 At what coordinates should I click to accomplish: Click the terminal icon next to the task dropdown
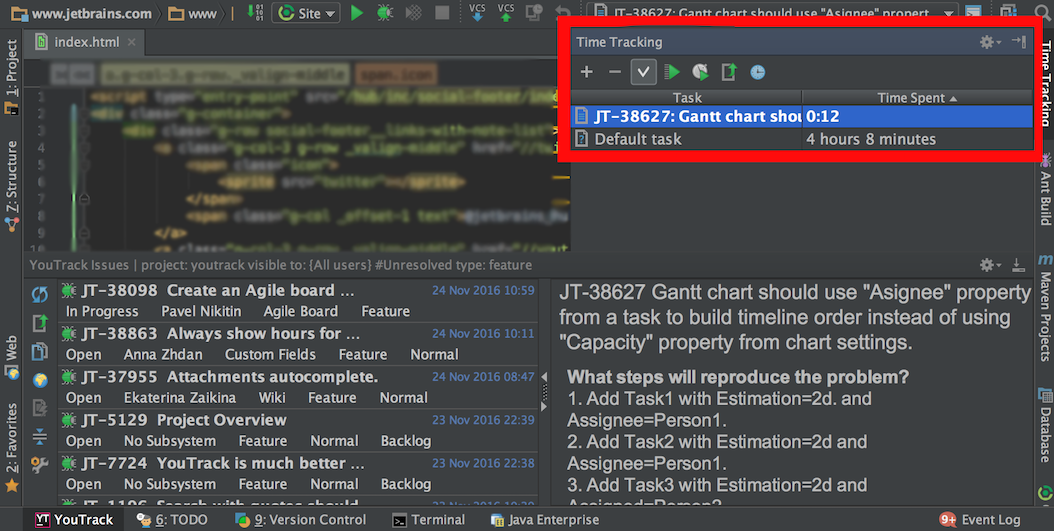(972, 13)
